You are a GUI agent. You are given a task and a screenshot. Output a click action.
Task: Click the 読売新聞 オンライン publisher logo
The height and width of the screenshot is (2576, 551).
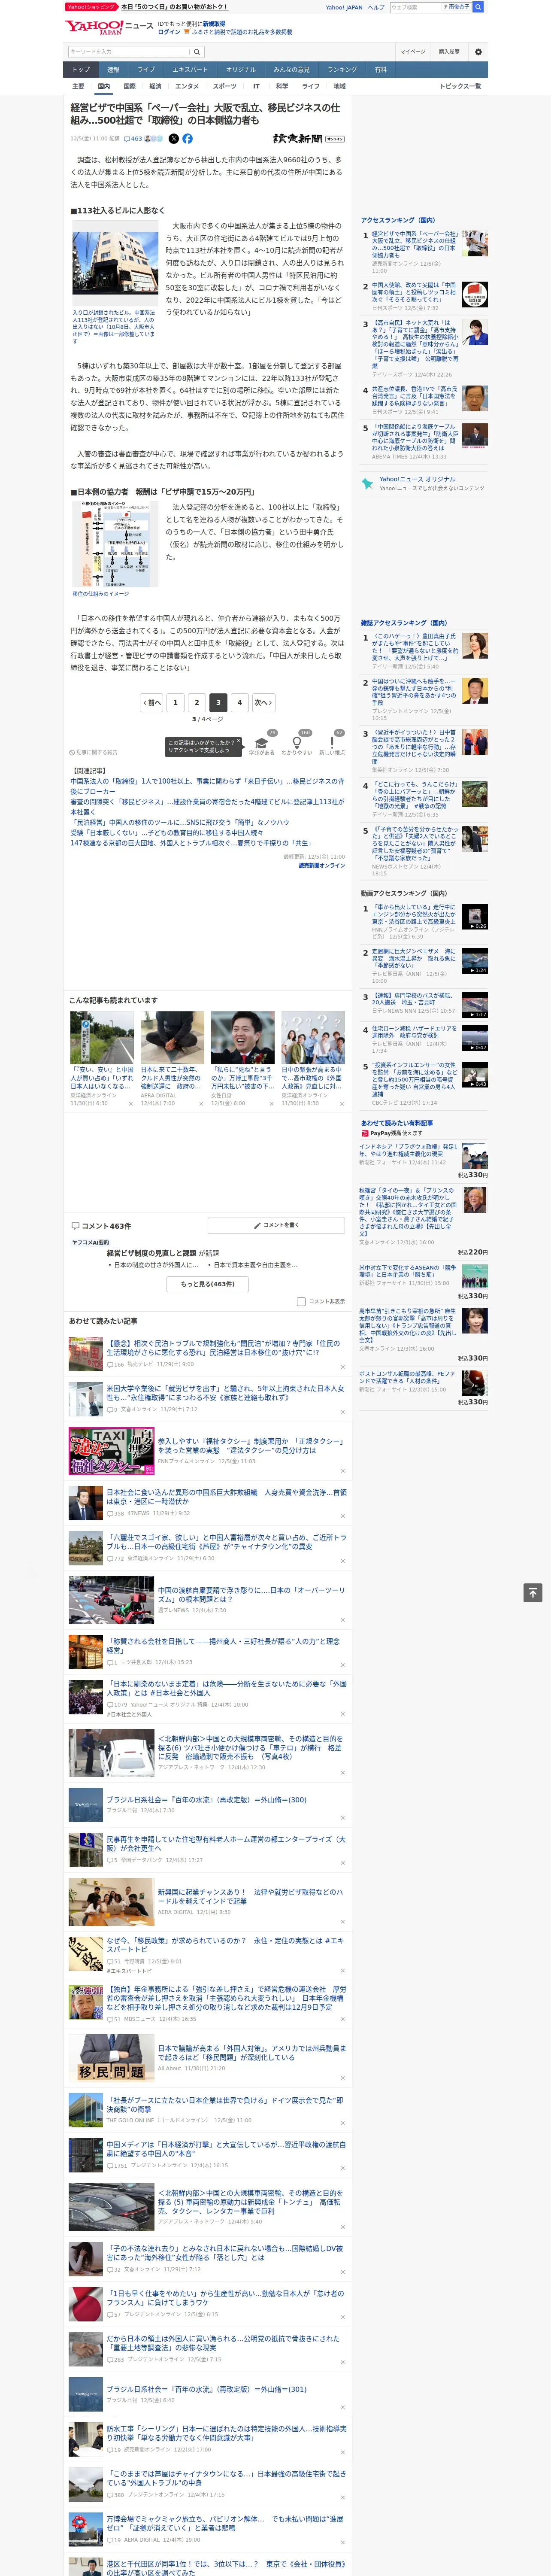309,139
